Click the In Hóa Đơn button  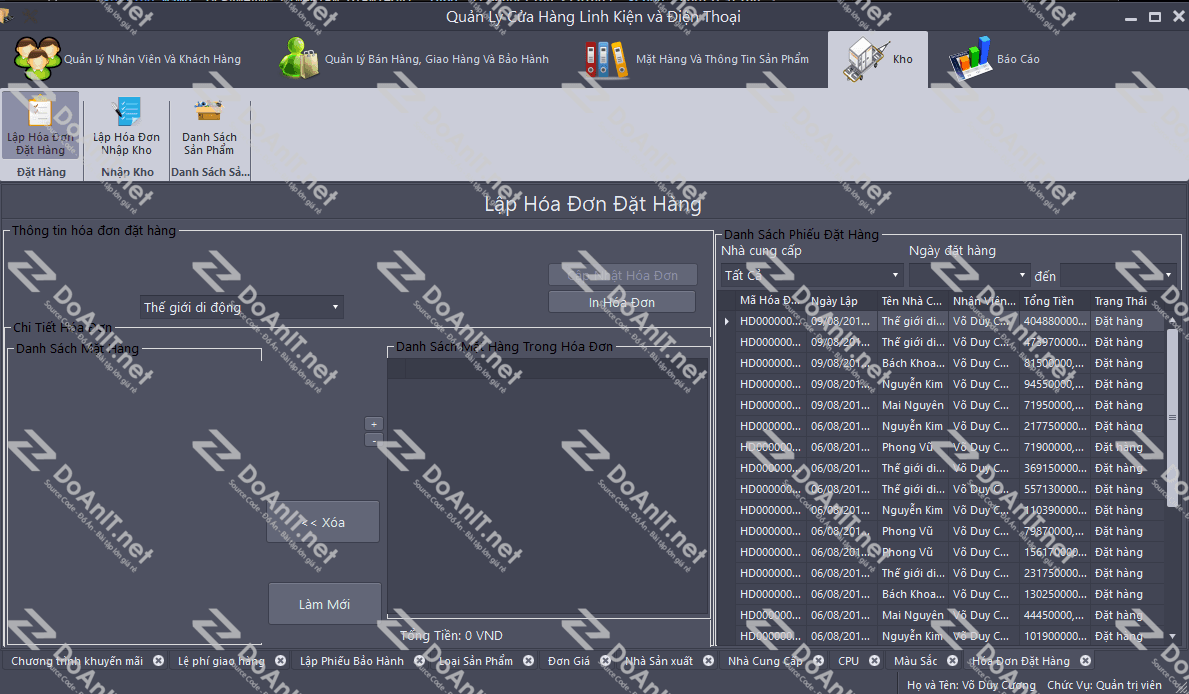pyautogui.click(x=621, y=302)
